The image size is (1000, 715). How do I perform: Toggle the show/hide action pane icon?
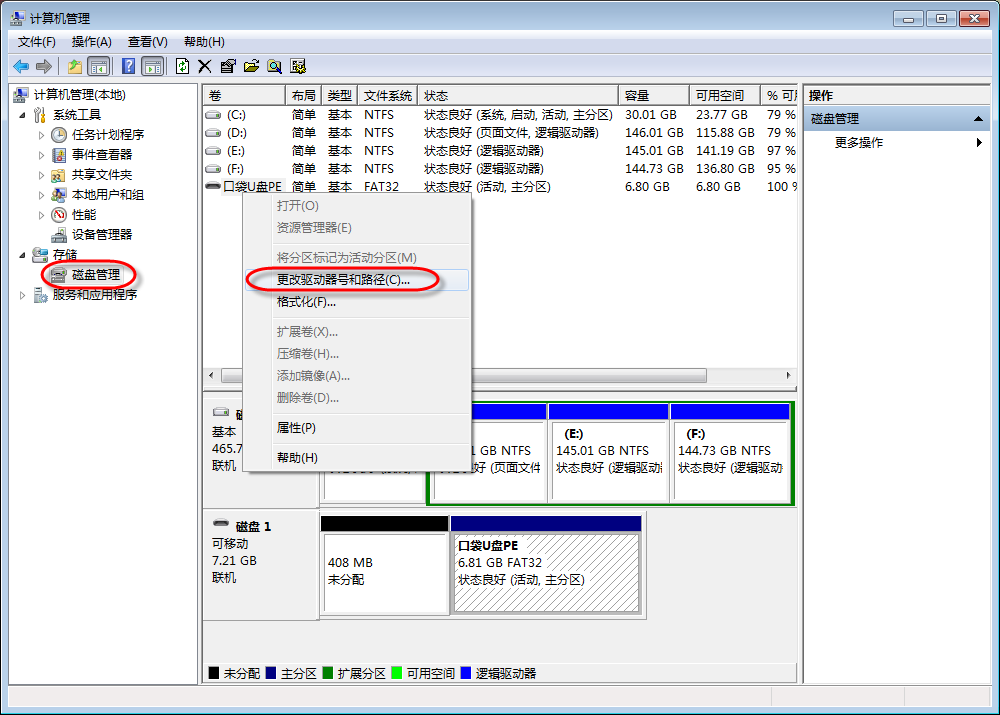pos(152,66)
